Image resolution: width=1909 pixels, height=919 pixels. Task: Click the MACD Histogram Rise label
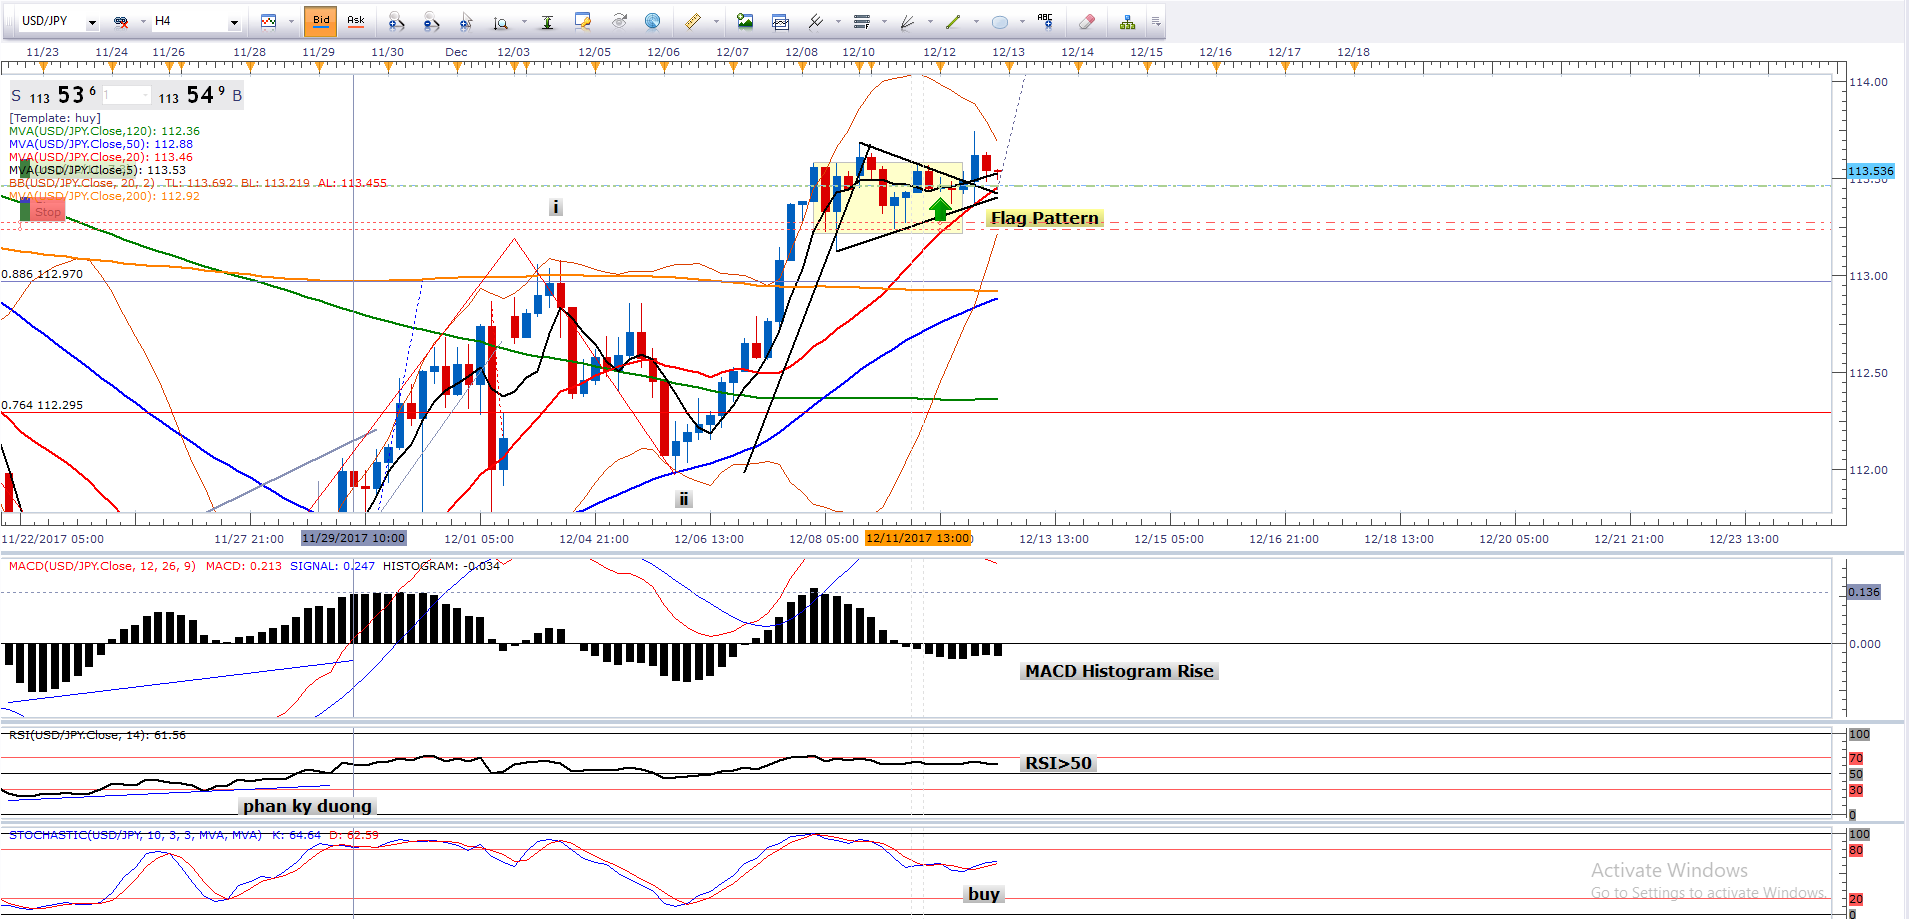[x=1118, y=671]
